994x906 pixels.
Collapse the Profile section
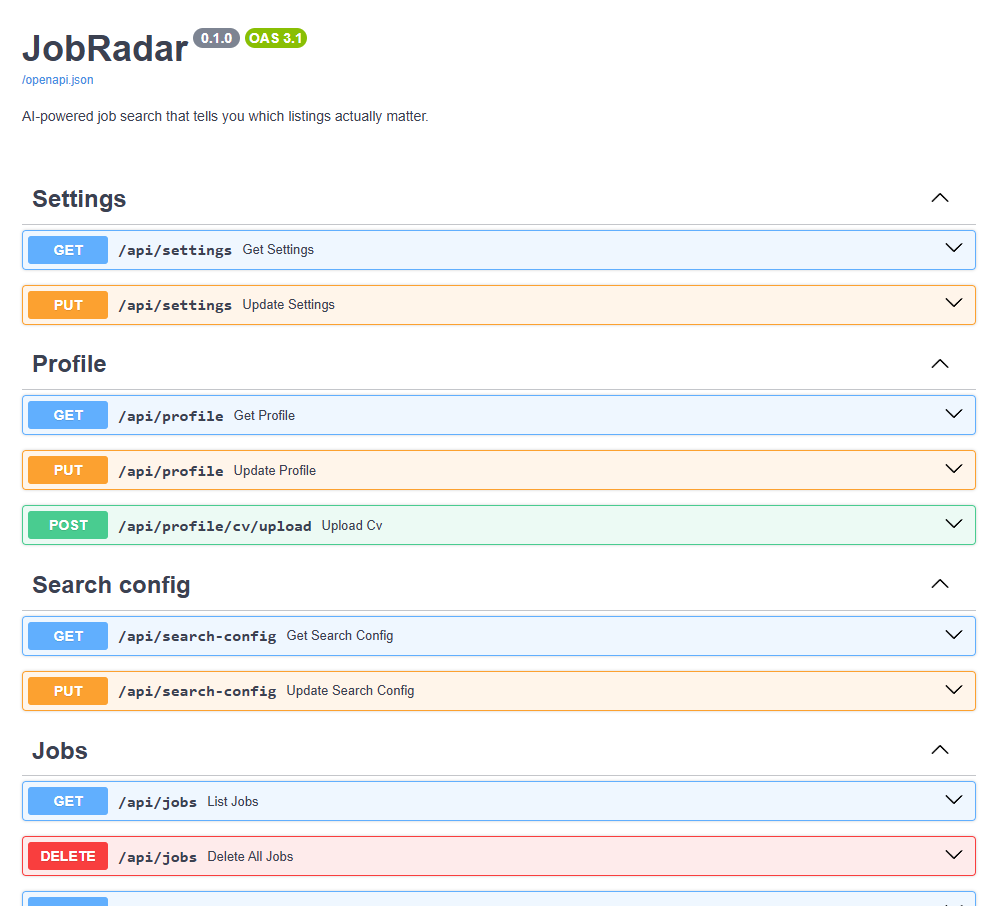coord(939,364)
